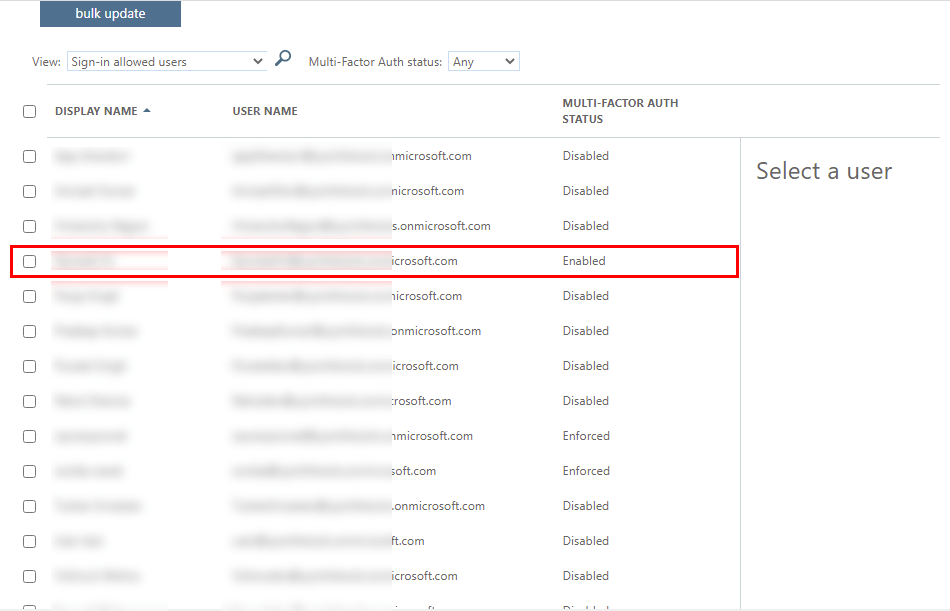
Task: Expand the Multi-Factor Auth status filter dropdown
Action: [x=483, y=62]
